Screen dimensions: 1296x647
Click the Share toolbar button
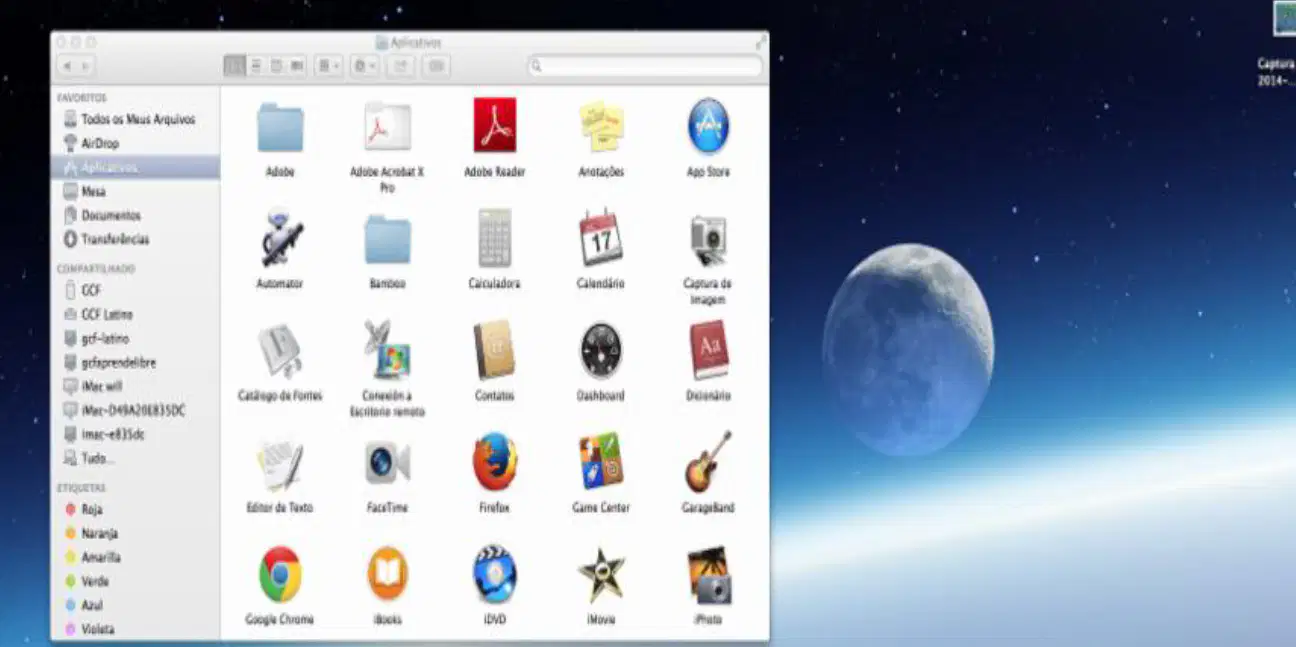click(400, 66)
